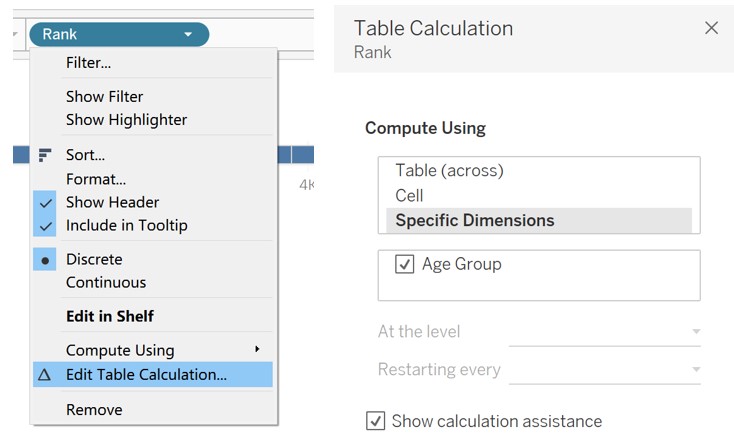The height and width of the screenshot is (445, 734).
Task: Select Specific Dimensions option
Action: [474, 220]
